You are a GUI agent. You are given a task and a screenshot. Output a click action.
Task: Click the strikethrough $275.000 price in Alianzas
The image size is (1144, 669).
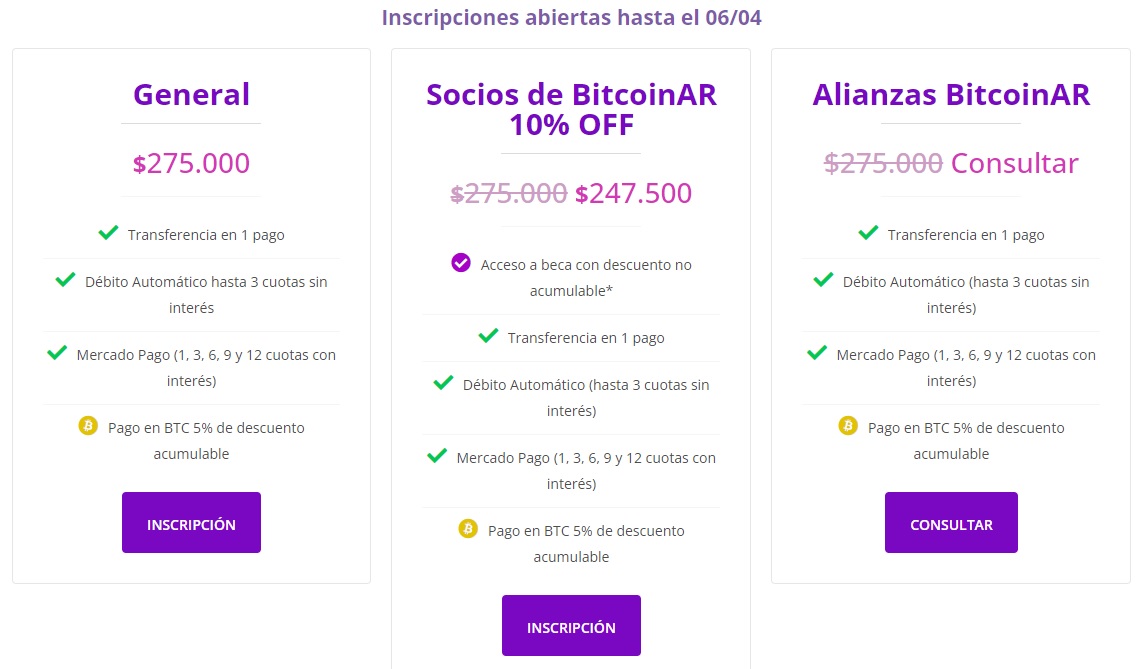[884, 162]
